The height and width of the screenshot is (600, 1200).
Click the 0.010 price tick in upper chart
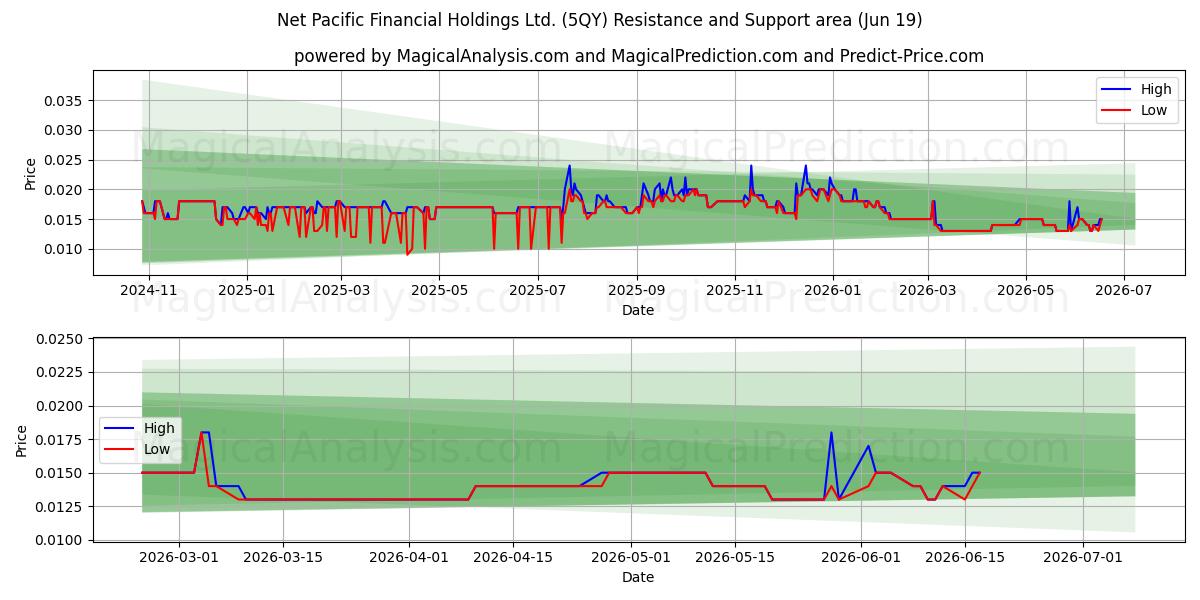coord(64,249)
